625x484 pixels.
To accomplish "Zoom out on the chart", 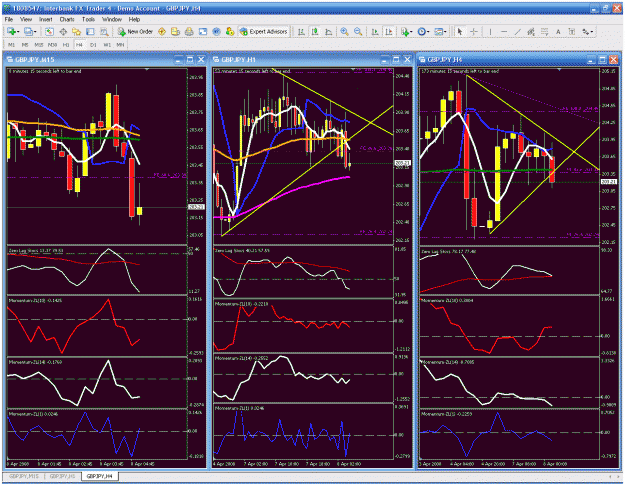I will click(358, 31).
